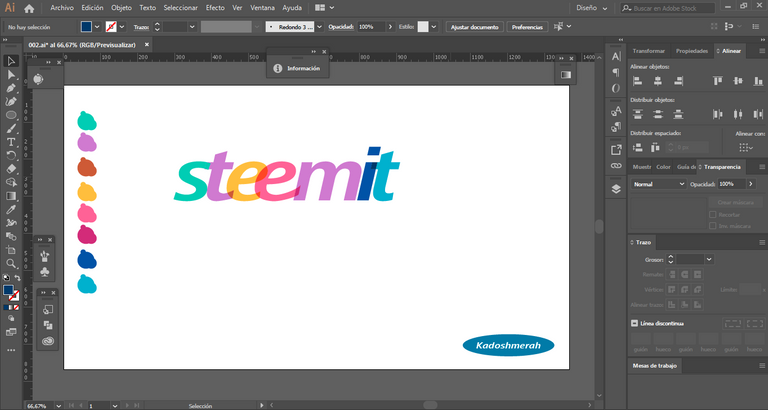Open Symbols panel club icon
The width and height of the screenshot is (768, 410).
coord(45,271)
